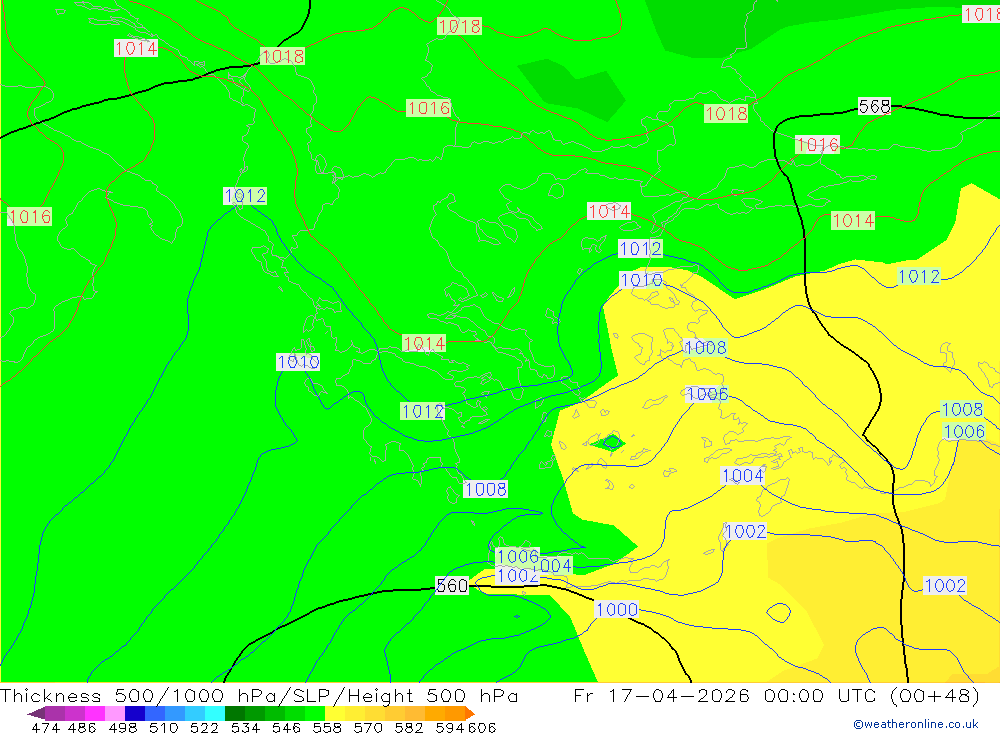Click the 534 legend value
Viewport: 1000px width, 733px height.
pos(245,727)
